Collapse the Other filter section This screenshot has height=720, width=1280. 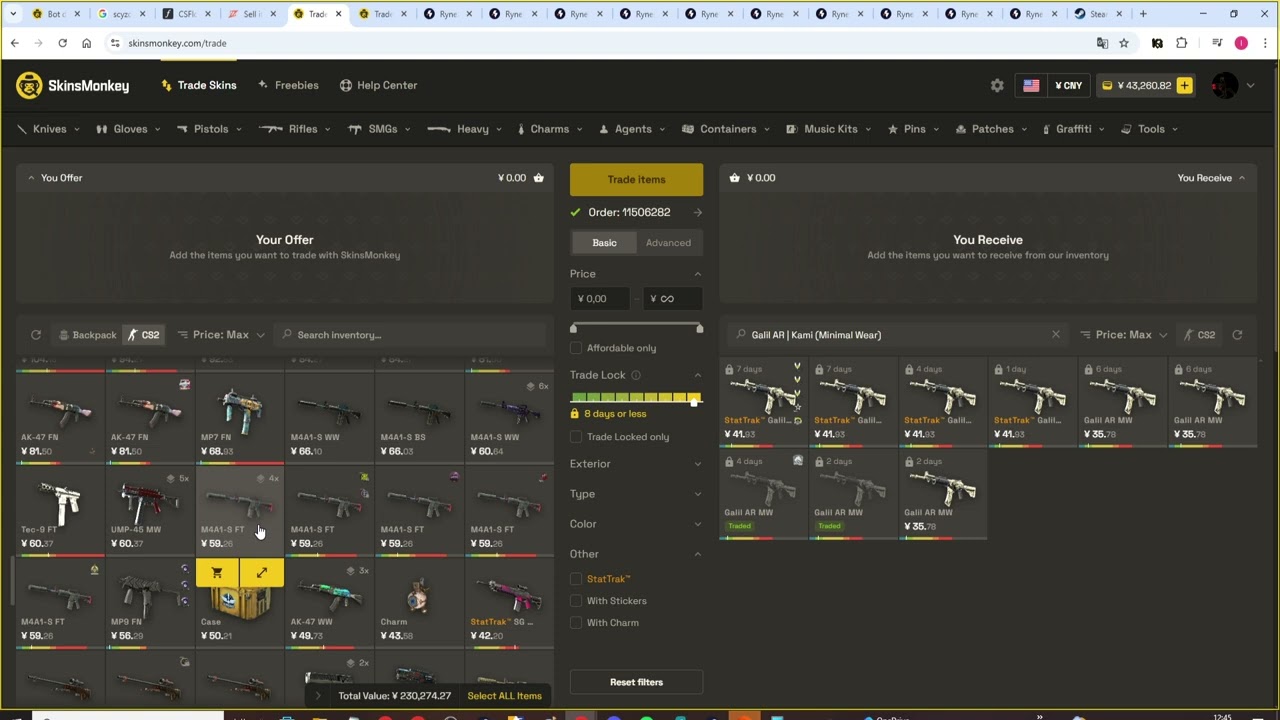(x=636, y=554)
